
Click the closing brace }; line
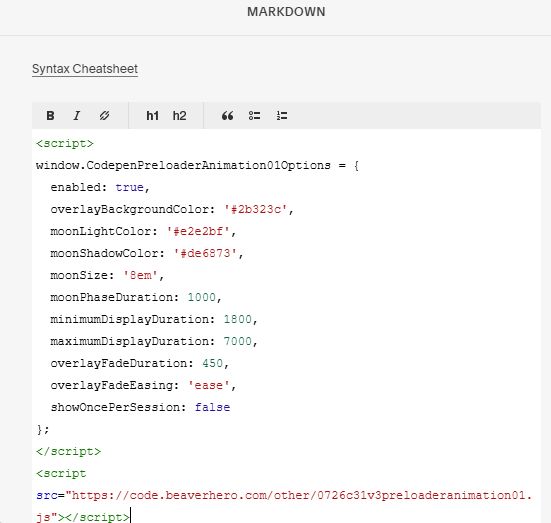point(43,430)
